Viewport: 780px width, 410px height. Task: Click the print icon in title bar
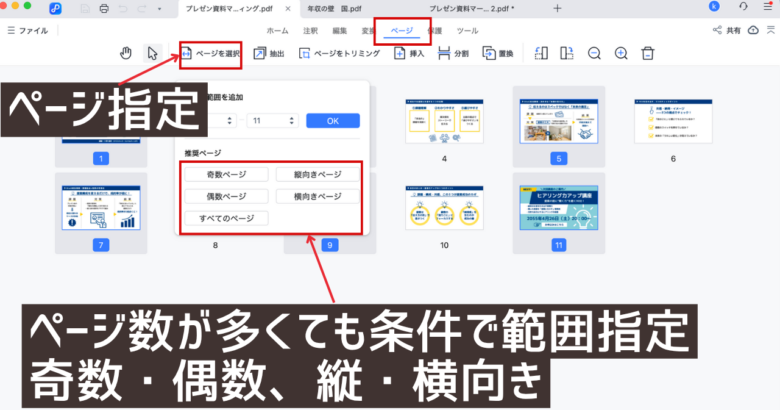pyautogui.click(x=104, y=8)
